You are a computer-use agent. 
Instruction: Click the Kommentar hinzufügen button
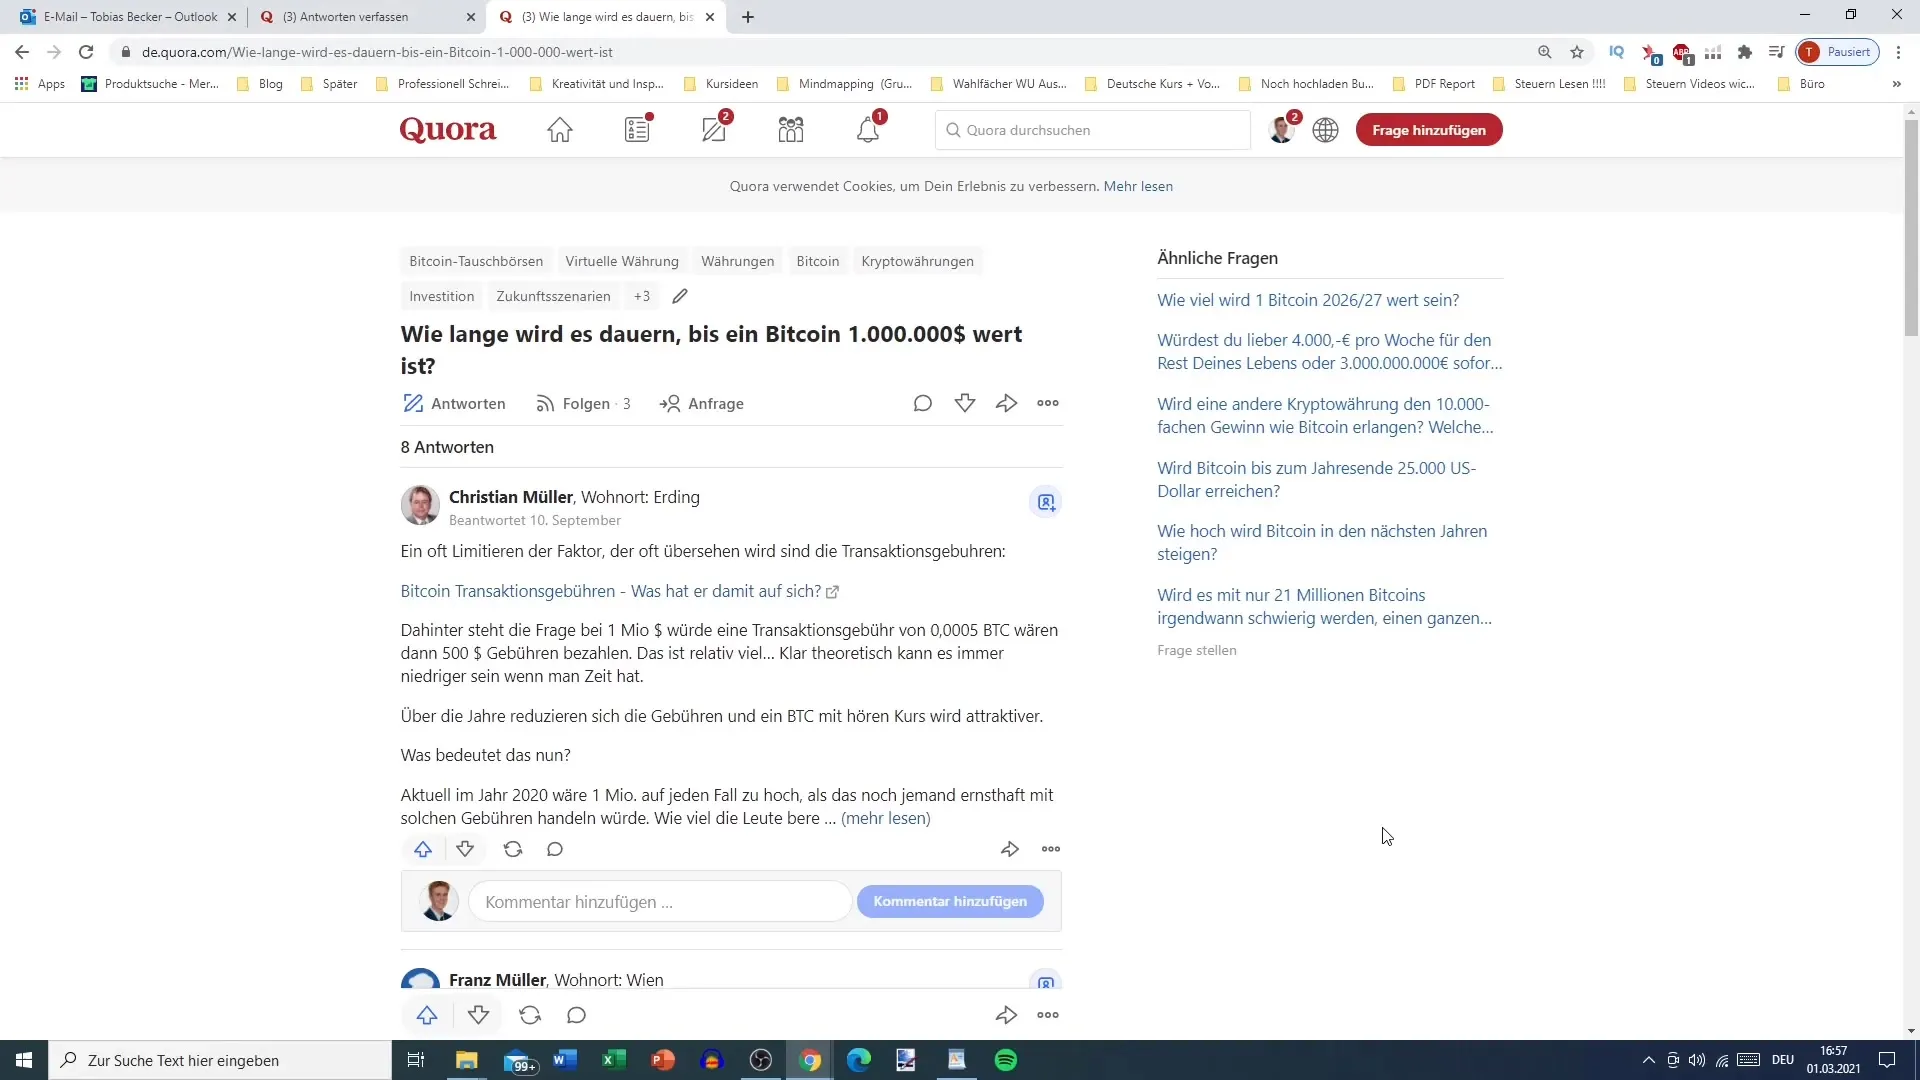tap(950, 901)
